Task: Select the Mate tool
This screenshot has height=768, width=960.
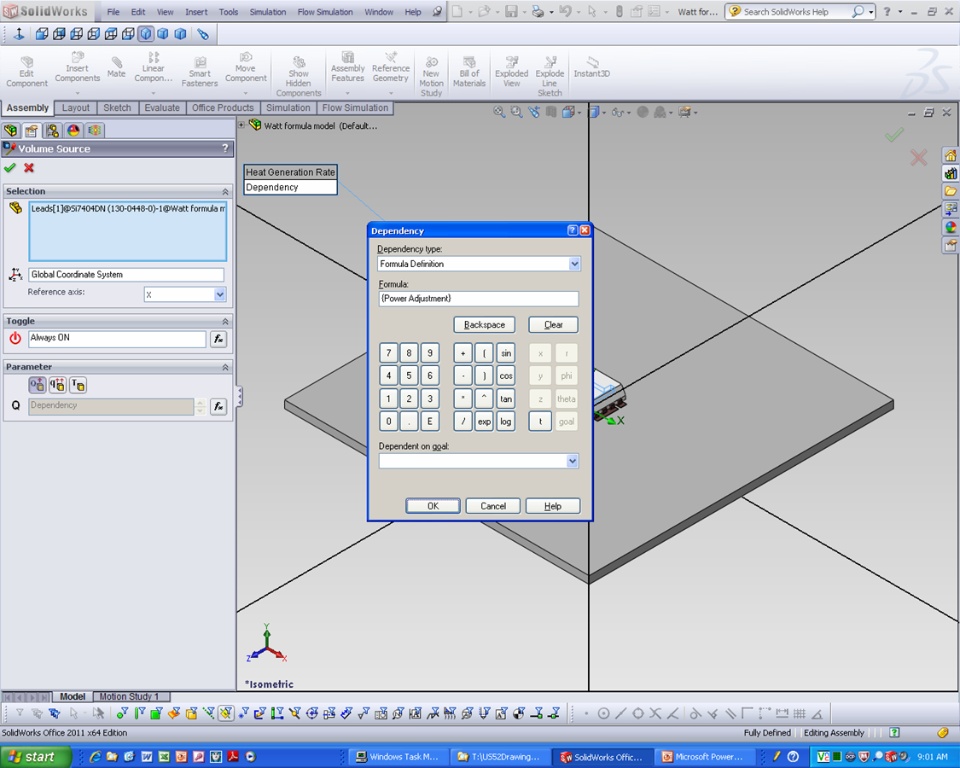Action: 116,67
